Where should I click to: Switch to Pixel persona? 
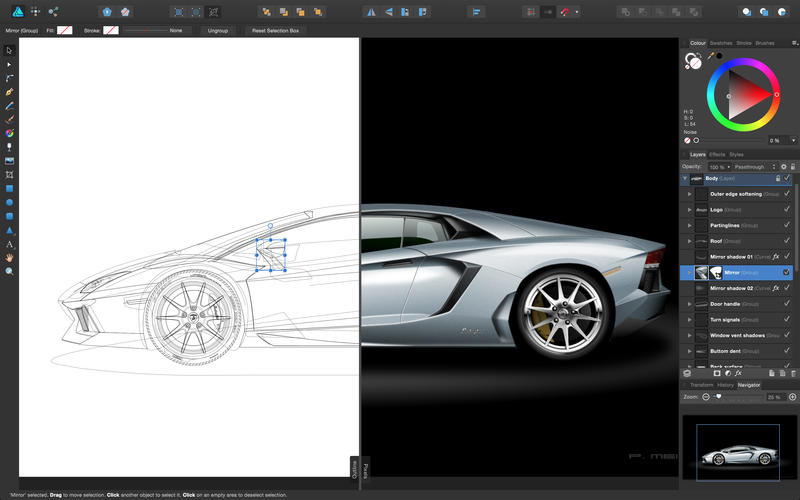[x=35, y=11]
